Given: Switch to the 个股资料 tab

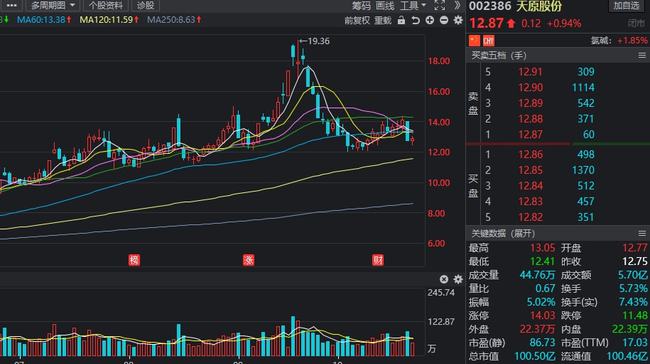Looking at the screenshot, I should coord(106,5).
